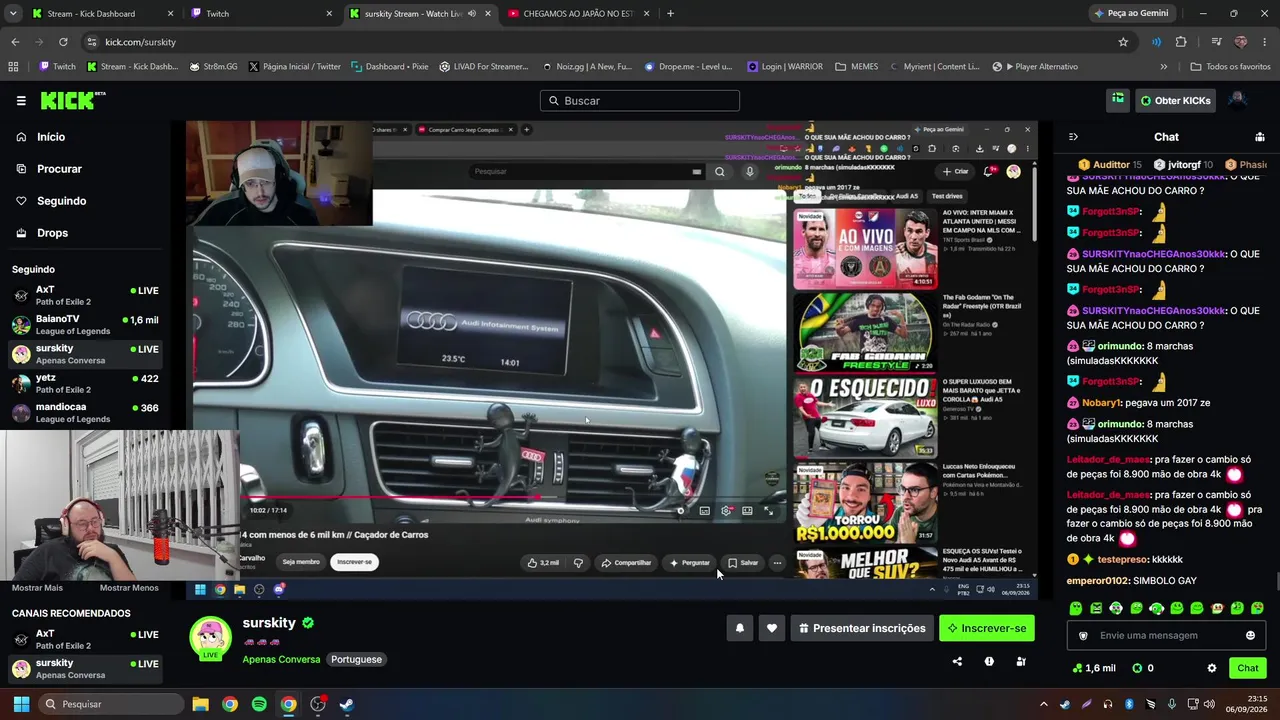This screenshot has height=720, width=1280.
Task: Report the stream using the exclamation icon
Action: tap(989, 661)
